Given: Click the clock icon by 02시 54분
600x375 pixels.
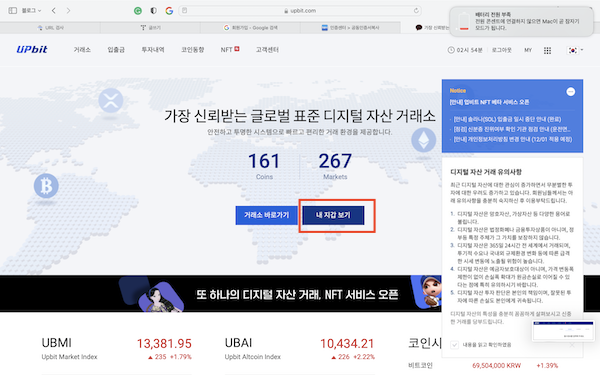Looking at the screenshot, I should [451, 50].
